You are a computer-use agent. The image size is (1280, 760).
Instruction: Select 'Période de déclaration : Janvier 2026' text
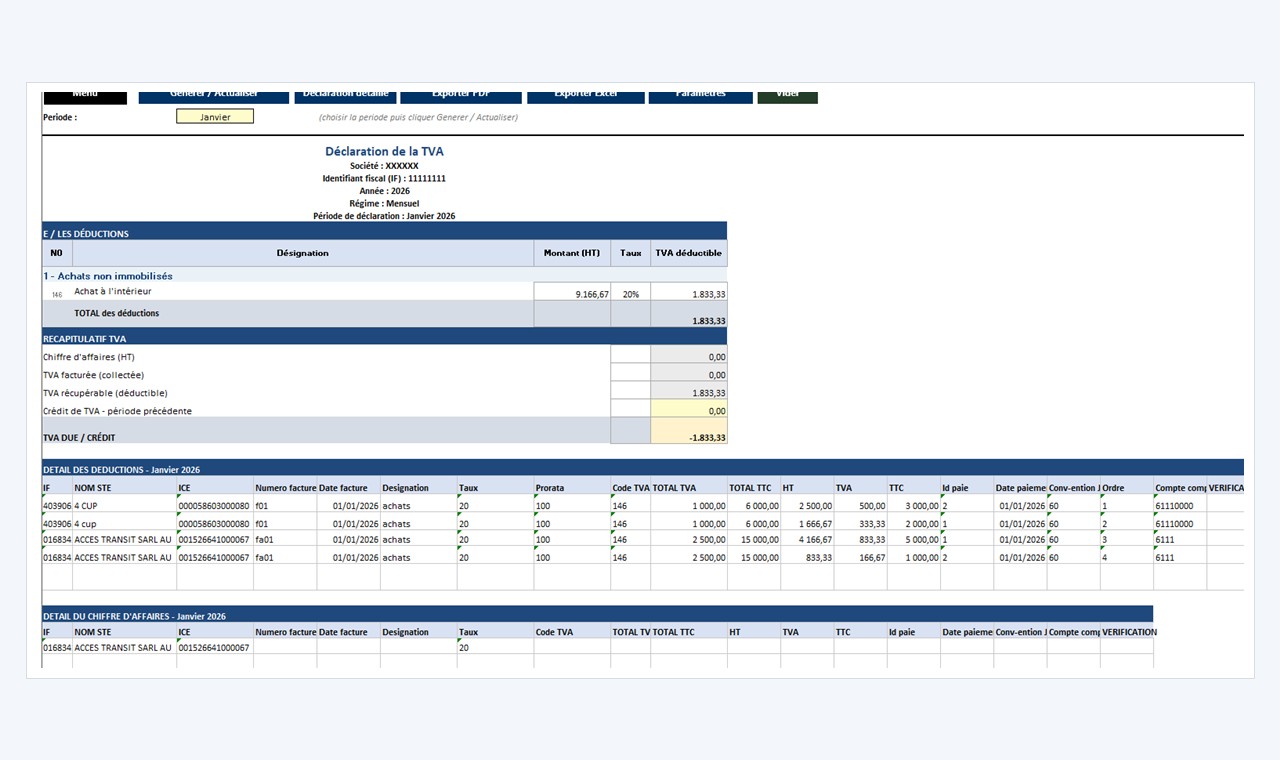(384, 216)
